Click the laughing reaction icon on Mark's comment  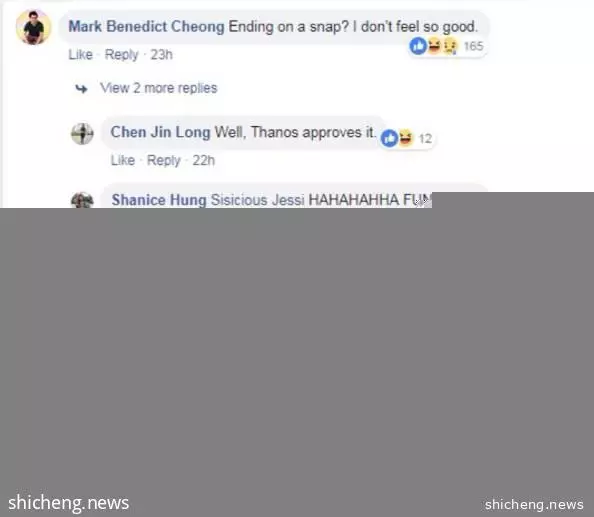434,46
